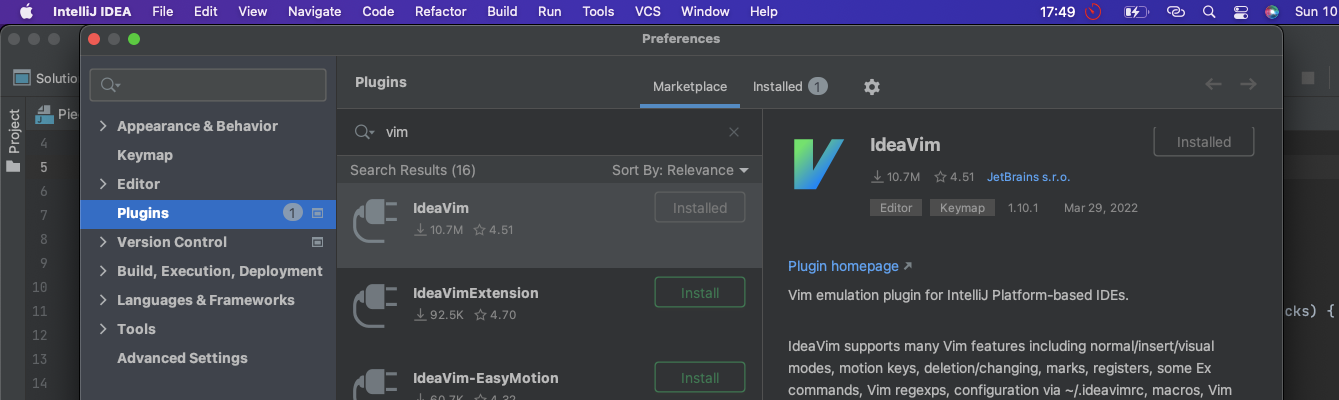
Task: Click the red timer icon in menu bar
Action: click(x=1093, y=12)
